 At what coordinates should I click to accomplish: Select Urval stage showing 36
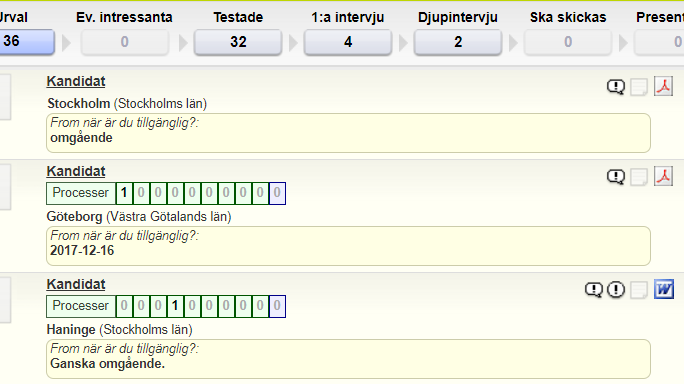pos(26,41)
